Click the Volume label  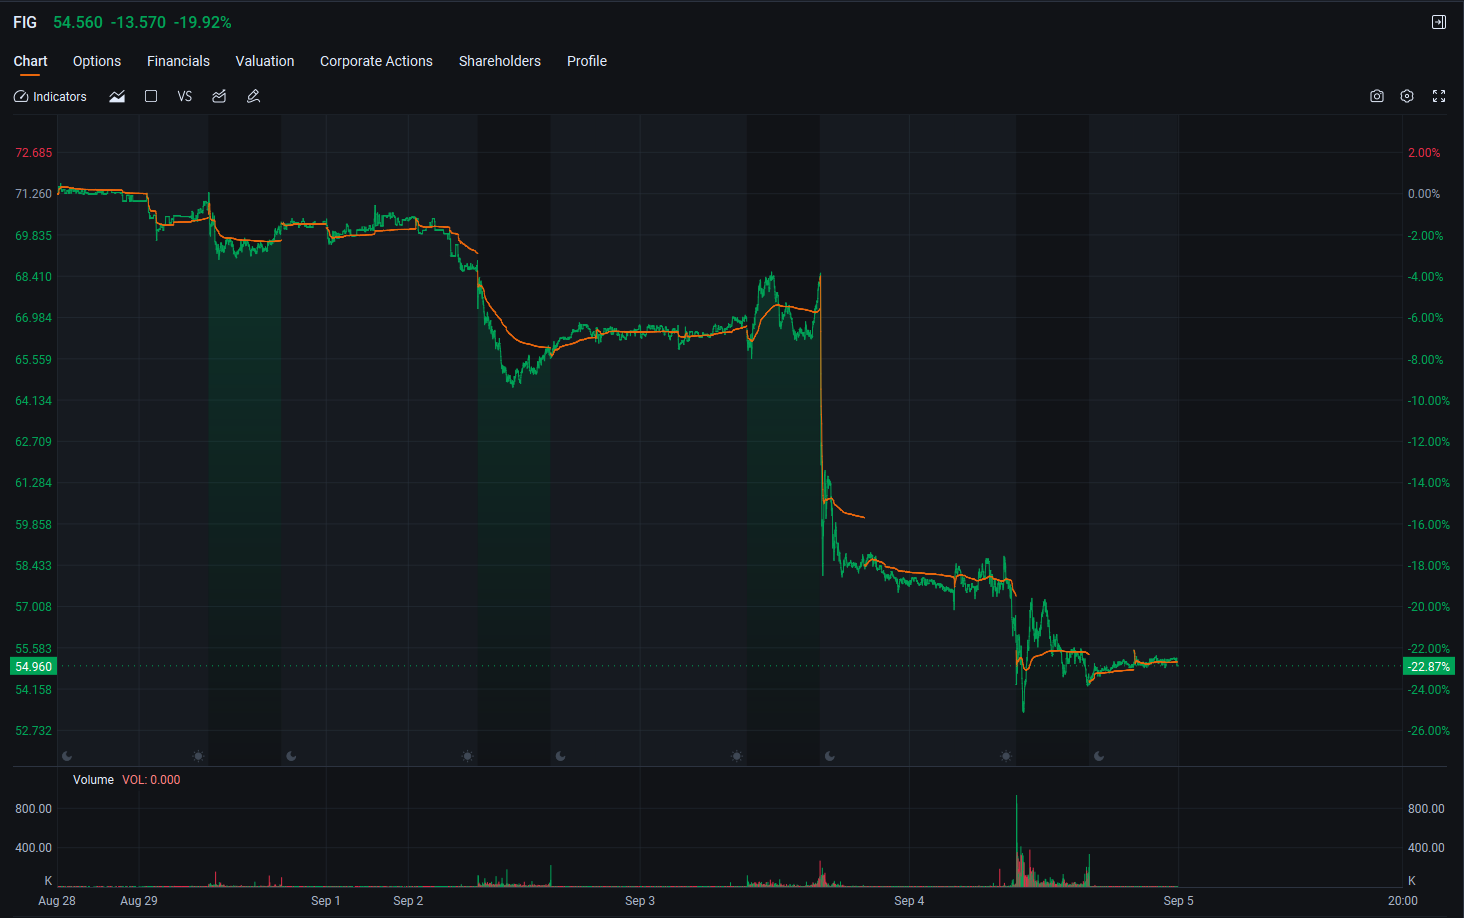point(93,780)
